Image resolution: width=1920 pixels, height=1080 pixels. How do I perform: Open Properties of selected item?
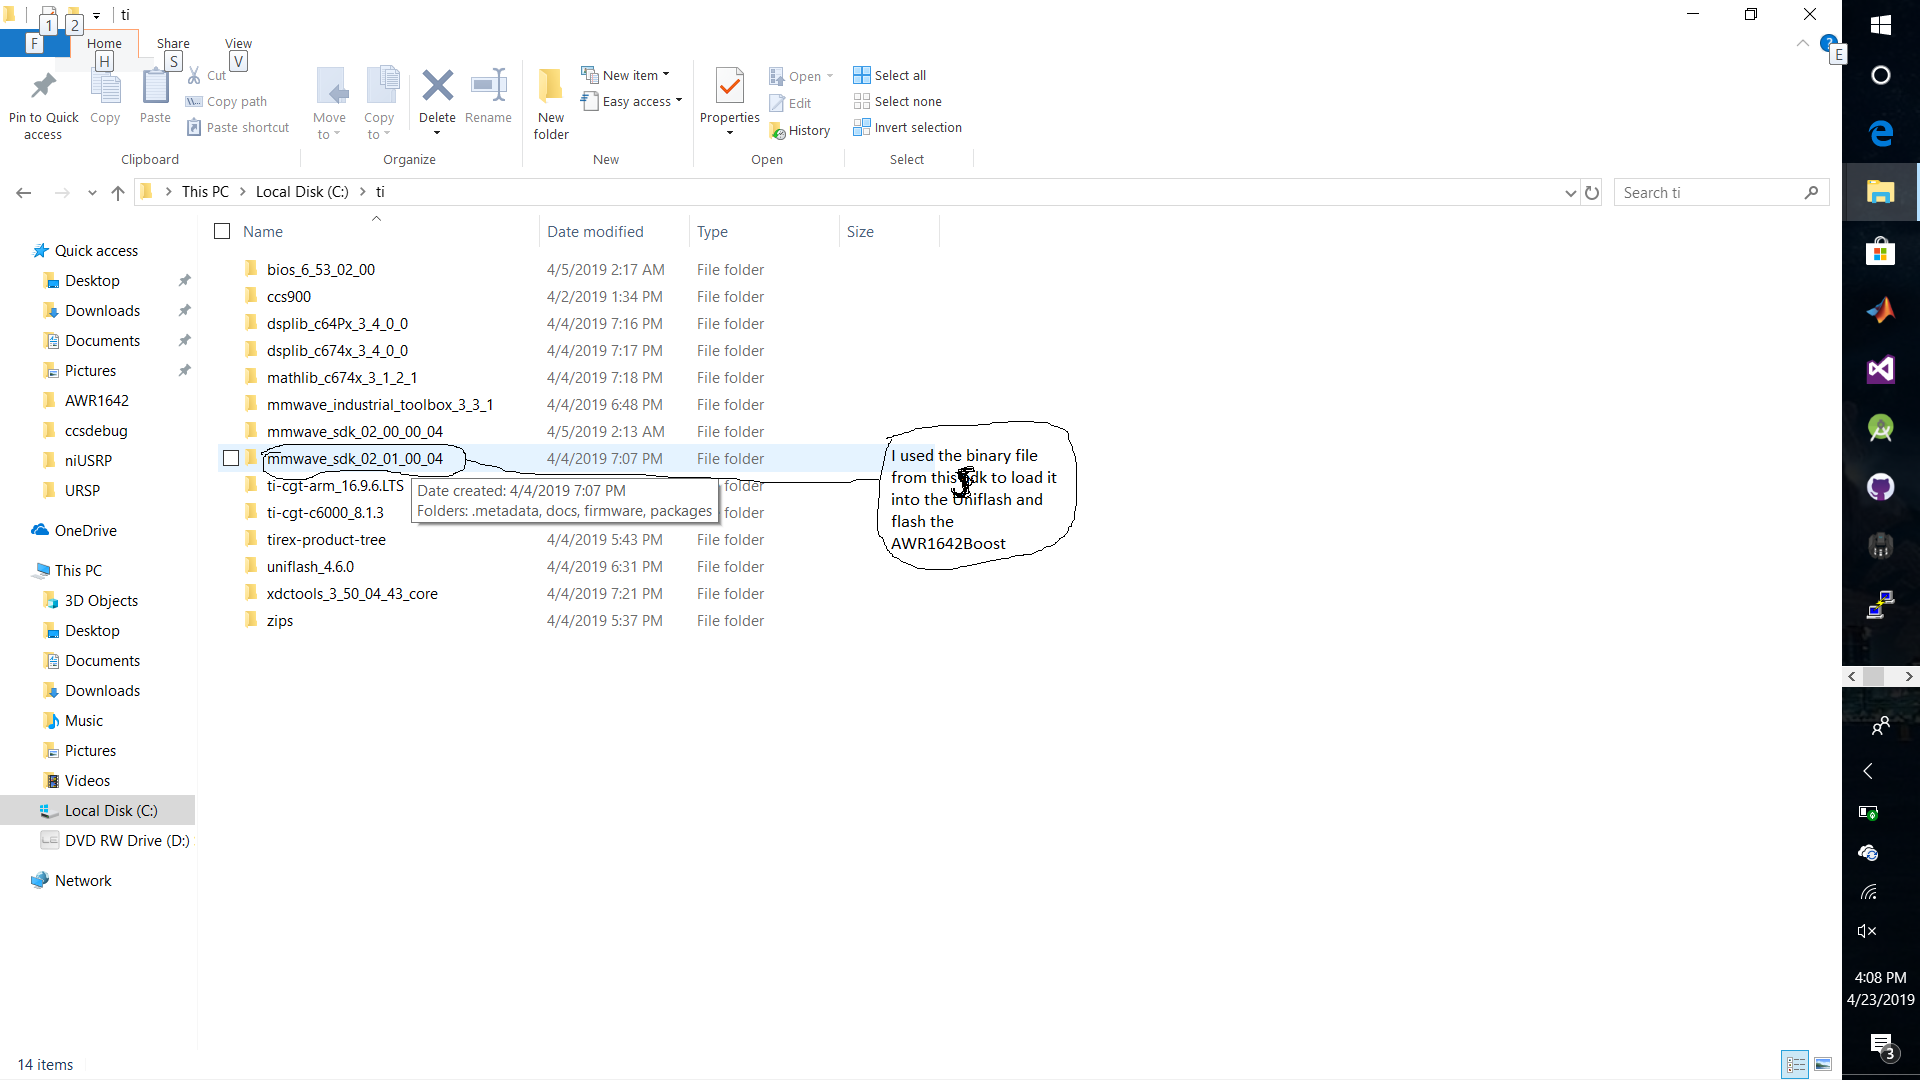(x=730, y=102)
